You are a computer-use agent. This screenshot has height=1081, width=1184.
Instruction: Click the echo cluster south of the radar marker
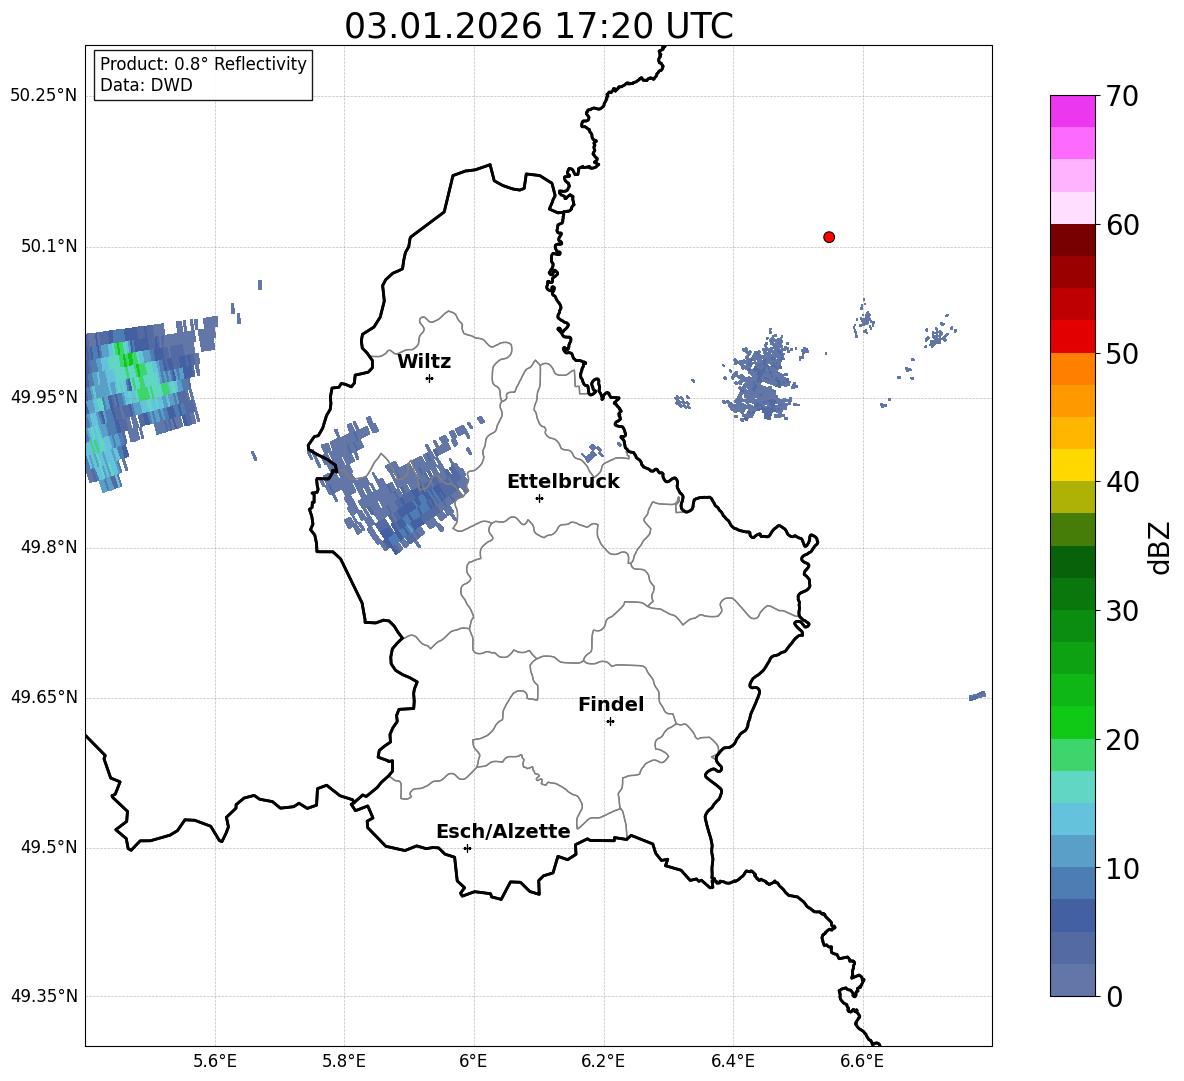pos(763,376)
